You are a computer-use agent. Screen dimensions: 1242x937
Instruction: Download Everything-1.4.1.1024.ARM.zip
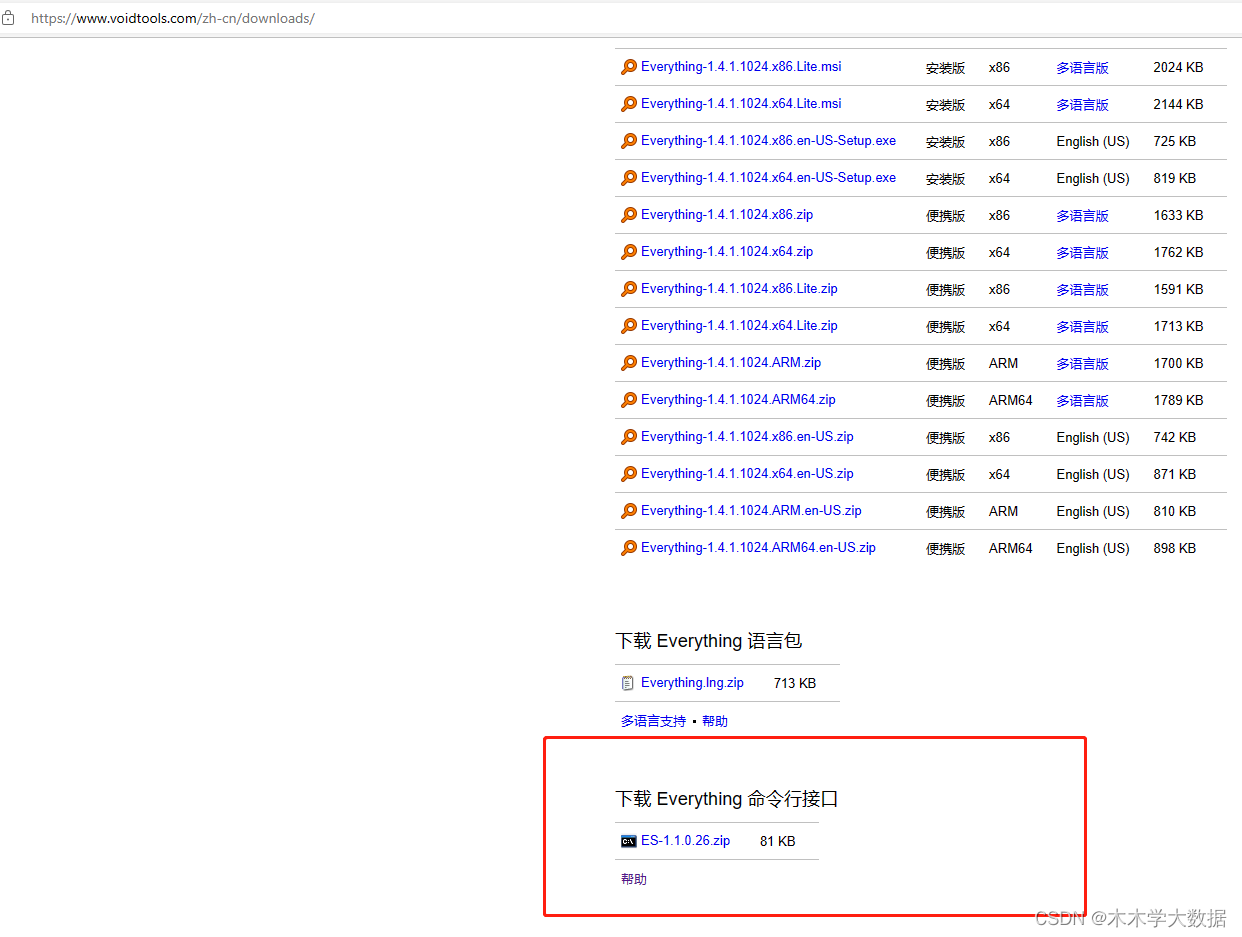[731, 363]
